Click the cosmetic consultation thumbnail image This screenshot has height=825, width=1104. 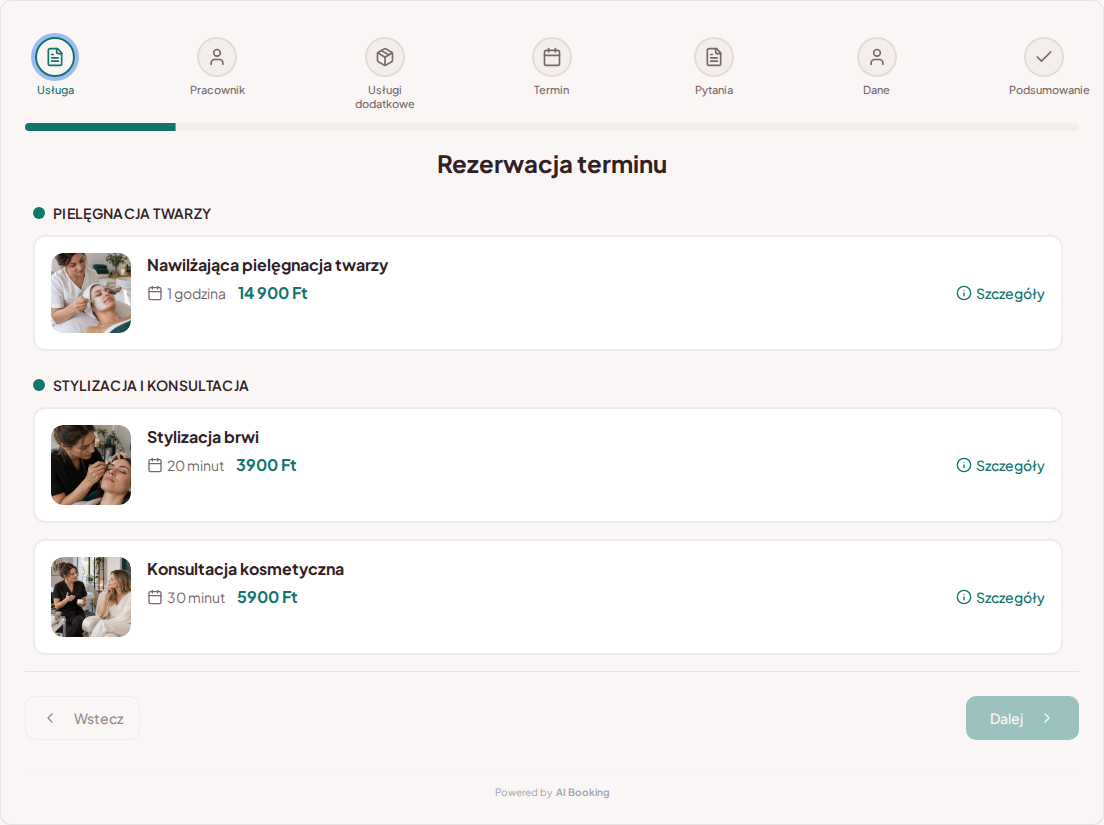pyautogui.click(x=91, y=597)
